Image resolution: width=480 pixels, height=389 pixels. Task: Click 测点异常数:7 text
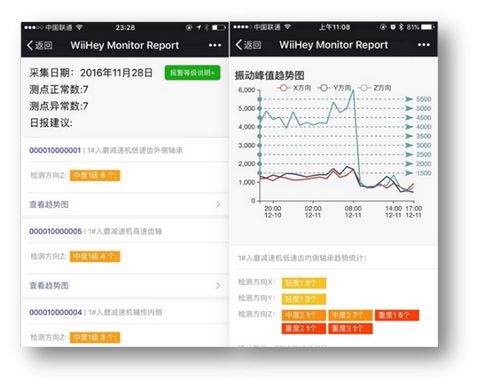coord(59,106)
